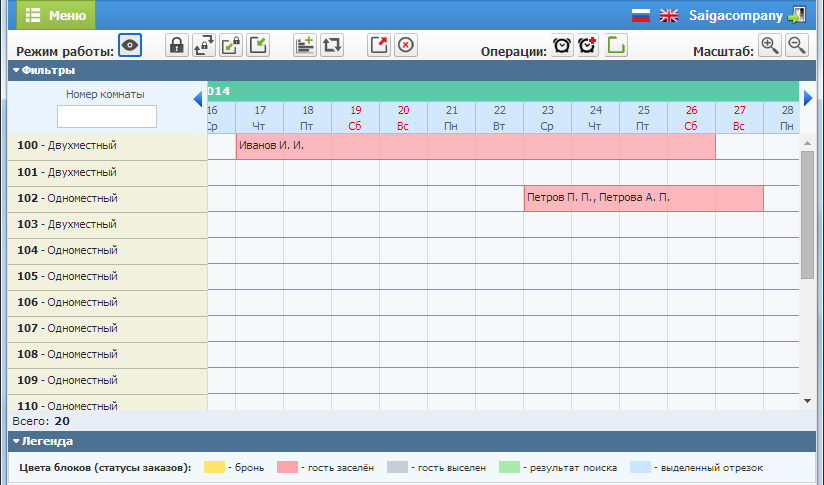Switch language to Russian flag
This screenshot has width=824, height=485.
click(641, 16)
